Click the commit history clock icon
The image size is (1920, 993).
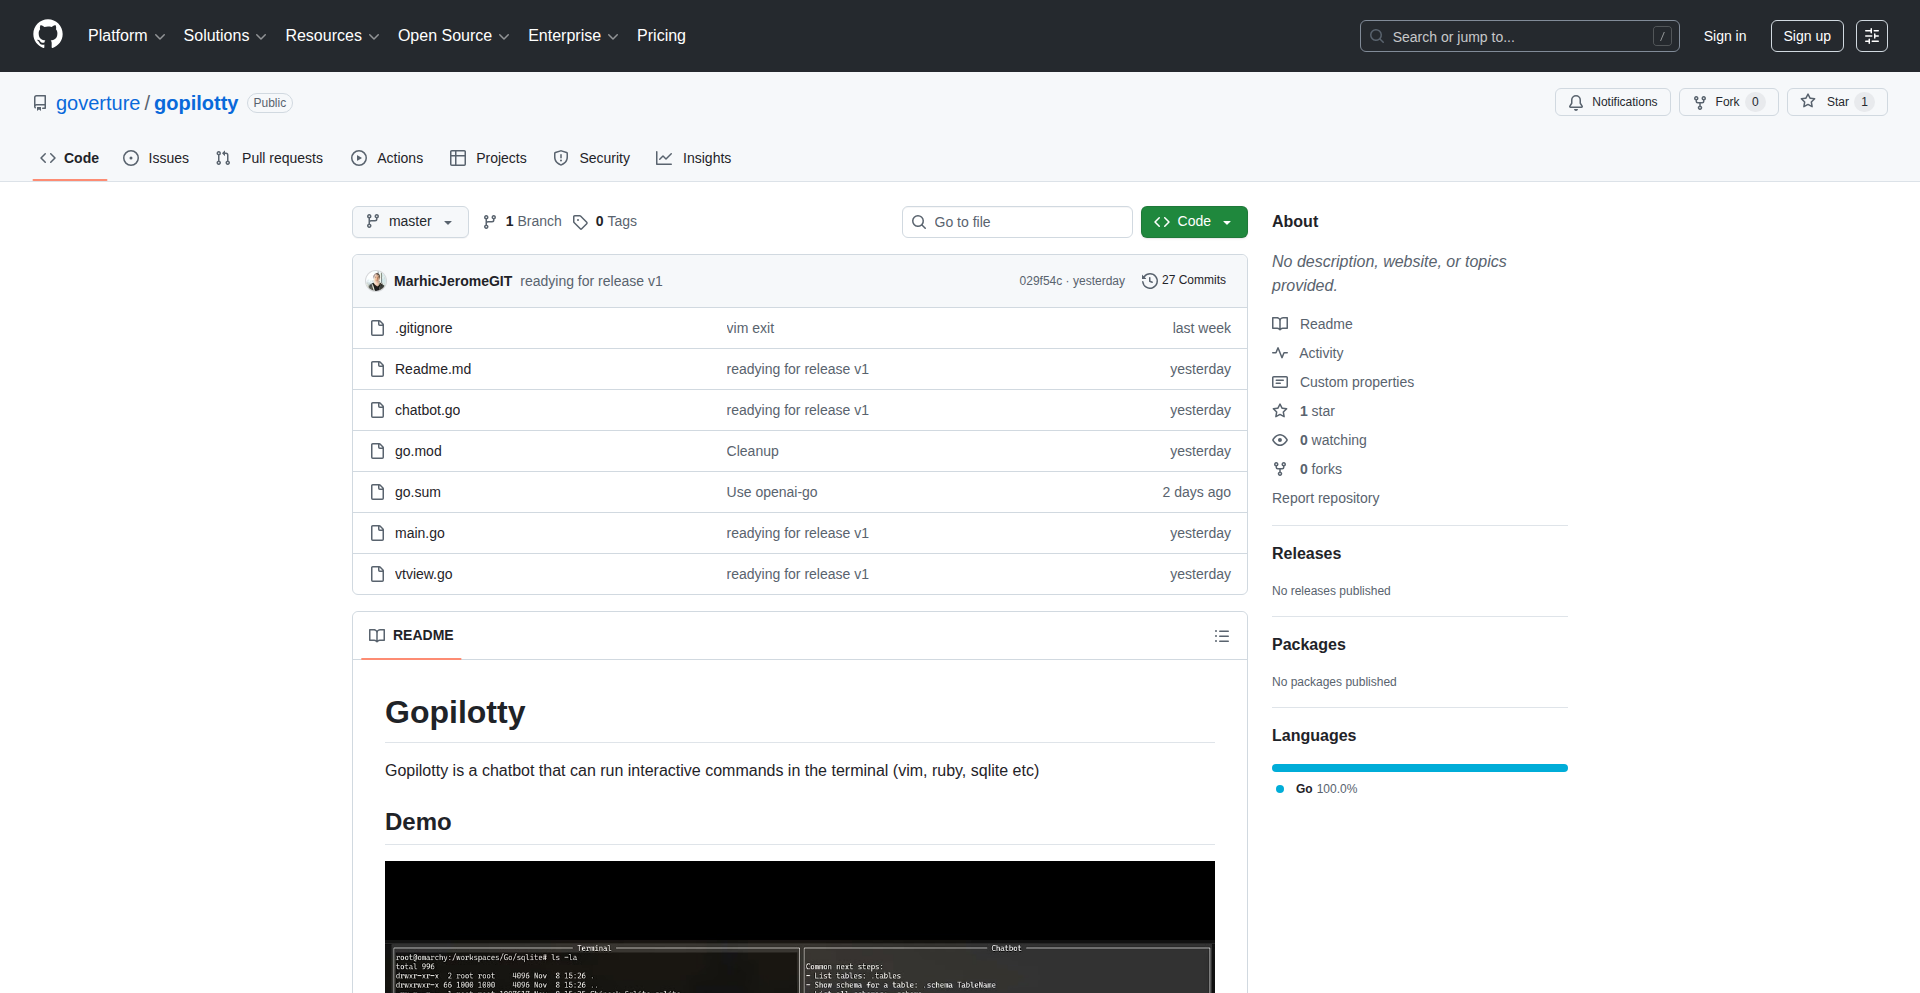1149,281
